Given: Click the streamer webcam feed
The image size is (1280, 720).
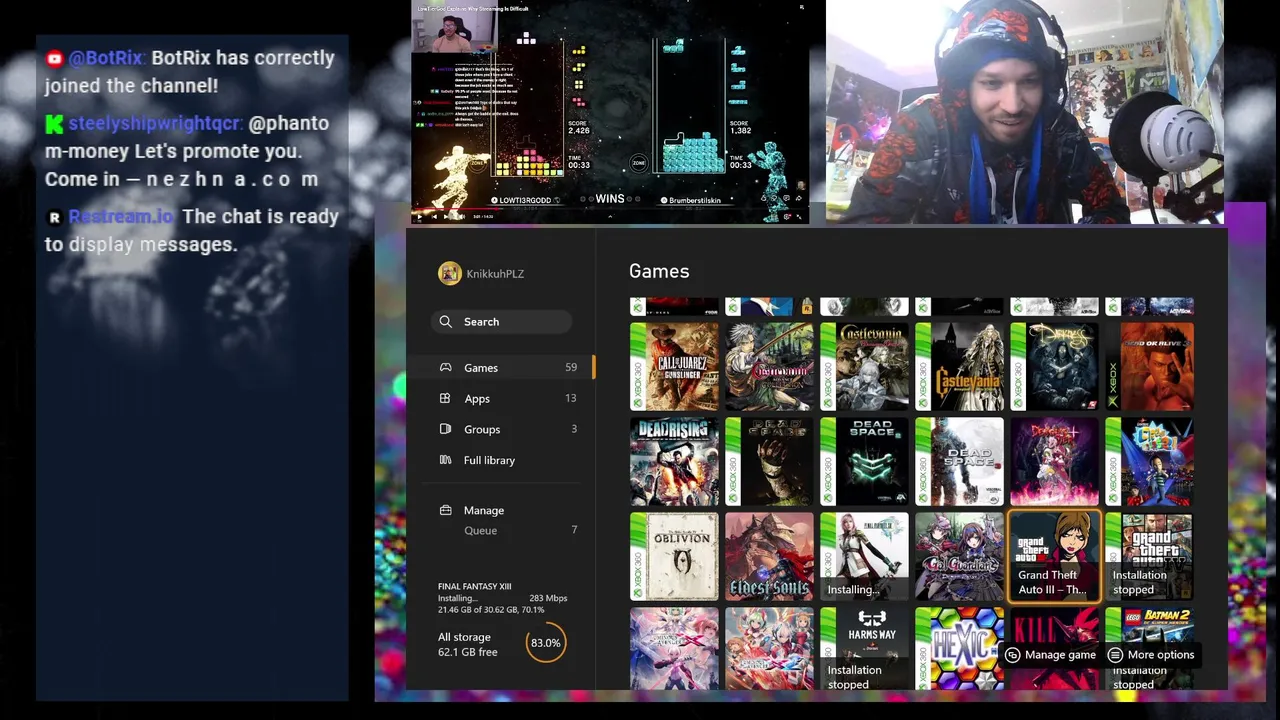Looking at the screenshot, I should (x=1025, y=111).
